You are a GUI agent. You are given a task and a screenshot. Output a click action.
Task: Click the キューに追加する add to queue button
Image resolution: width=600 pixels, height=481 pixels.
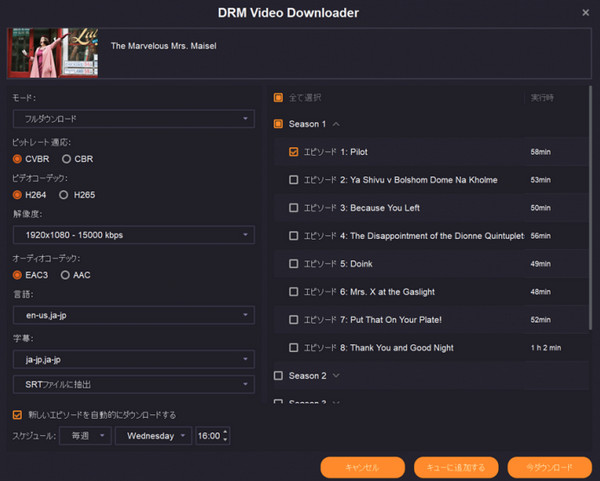pos(456,467)
